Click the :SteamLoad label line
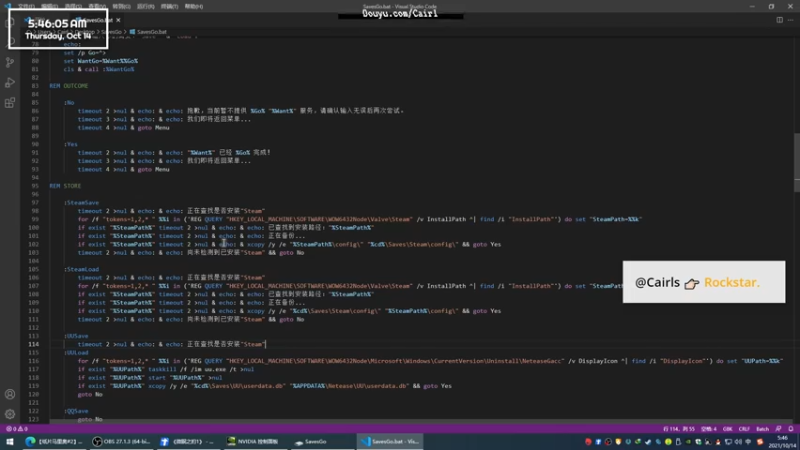 tap(82, 269)
